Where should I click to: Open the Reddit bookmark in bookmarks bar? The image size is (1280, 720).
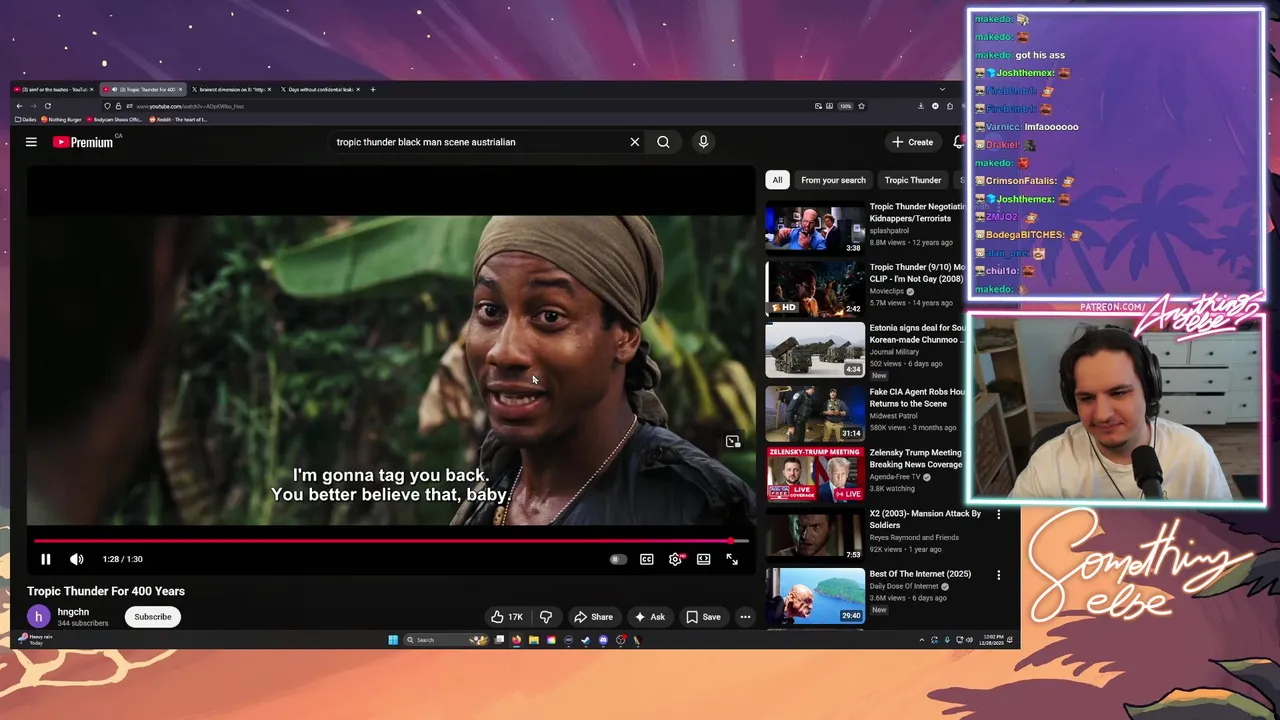(178, 119)
